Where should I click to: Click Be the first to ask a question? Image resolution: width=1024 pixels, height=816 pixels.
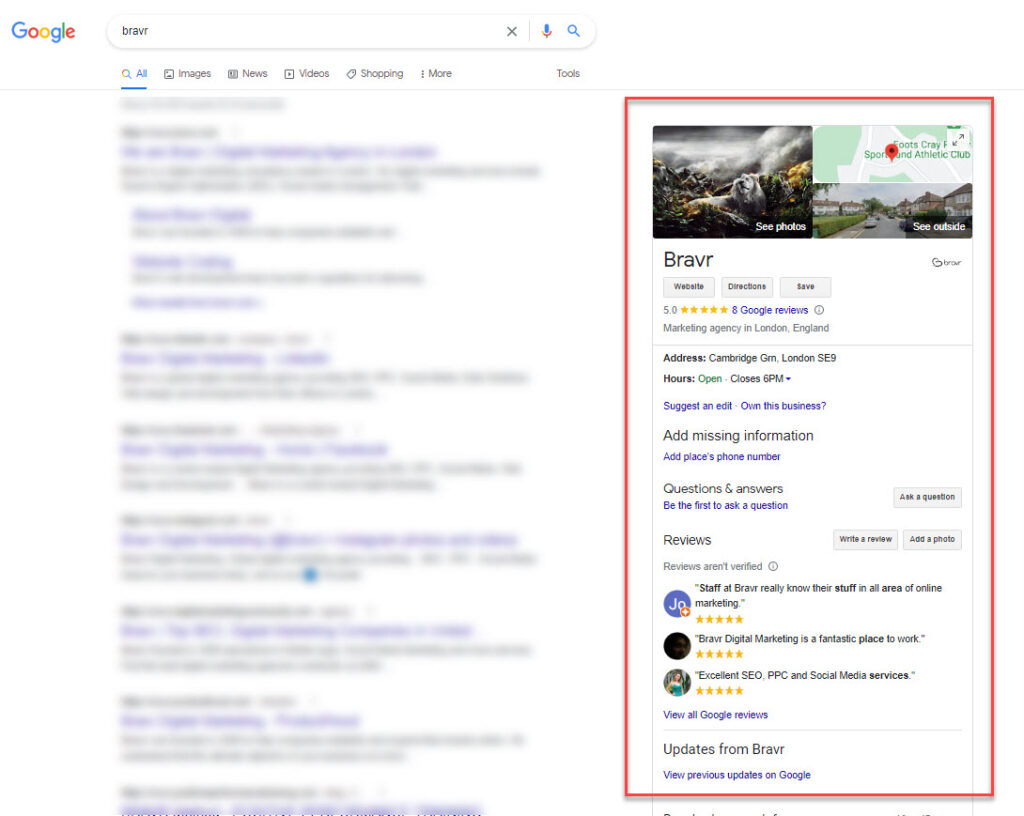(726, 505)
